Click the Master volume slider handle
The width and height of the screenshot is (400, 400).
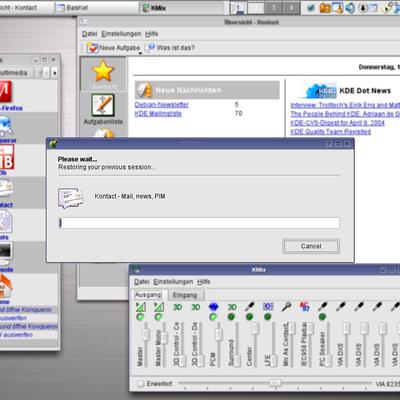pyautogui.click(x=146, y=334)
